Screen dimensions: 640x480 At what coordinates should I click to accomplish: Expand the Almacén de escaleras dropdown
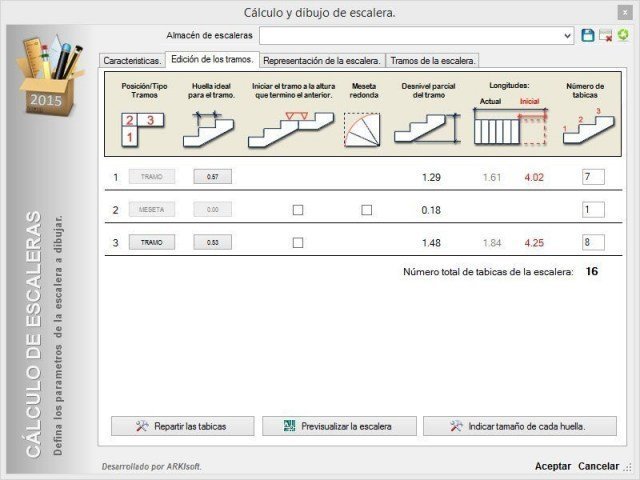coord(567,36)
